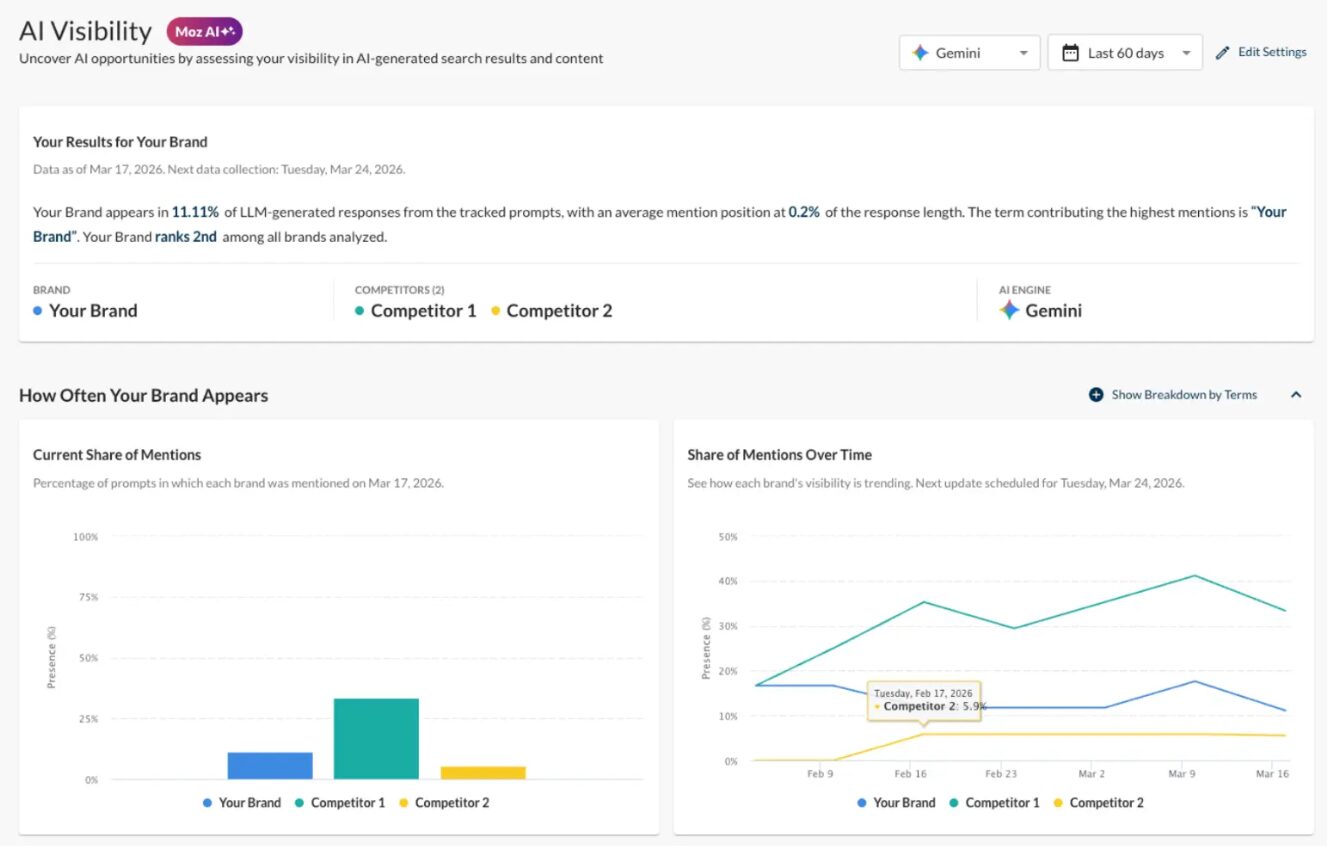
Task: Click the Feb 9 x-axis label
Action: [x=820, y=774]
